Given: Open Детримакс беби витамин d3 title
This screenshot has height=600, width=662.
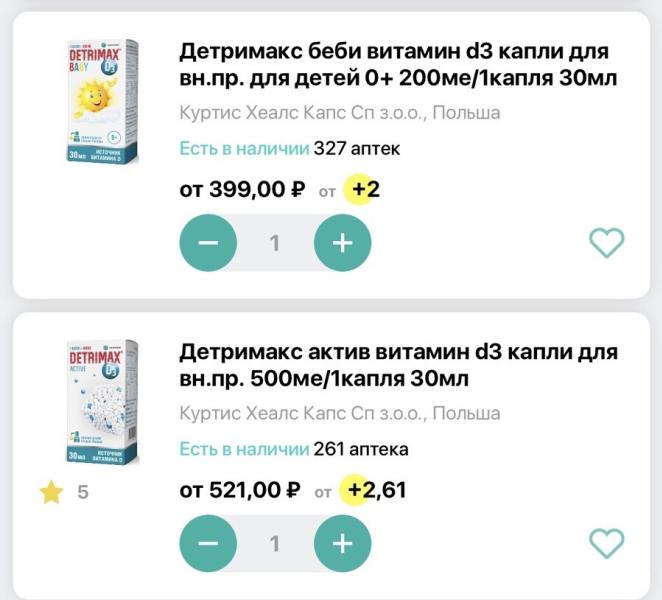Looking at the screenshot, I should coord(398,64).
